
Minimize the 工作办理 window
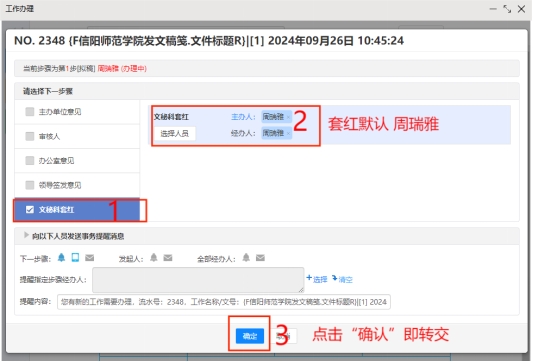click(493, 9)
